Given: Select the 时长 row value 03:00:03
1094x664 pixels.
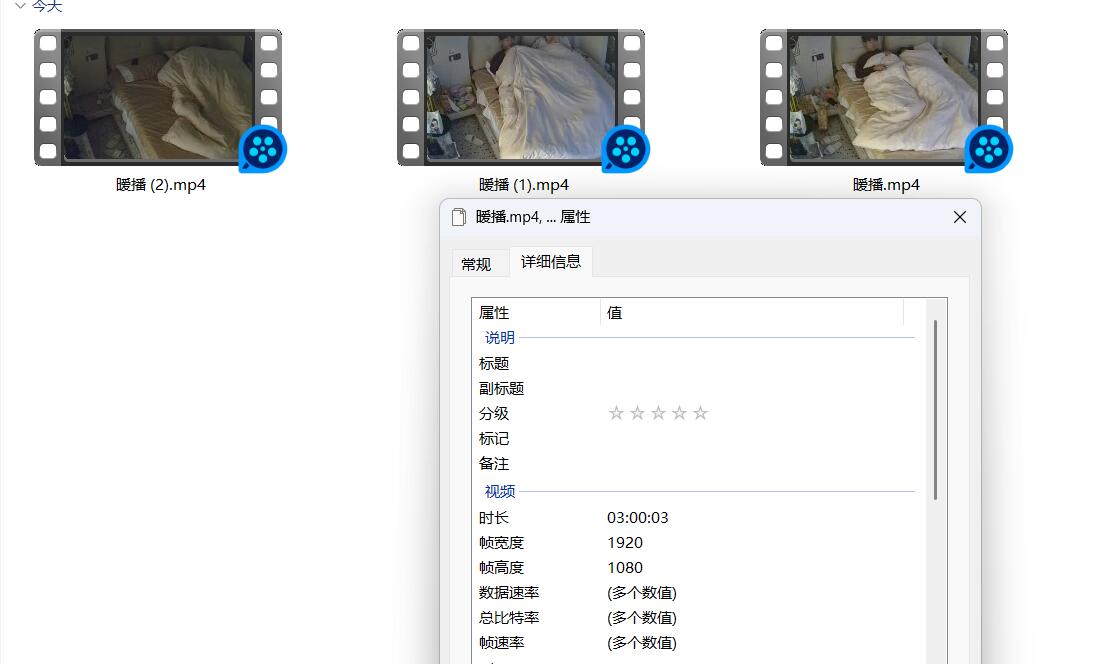Looking at the screenshot, I should point(638,518).
